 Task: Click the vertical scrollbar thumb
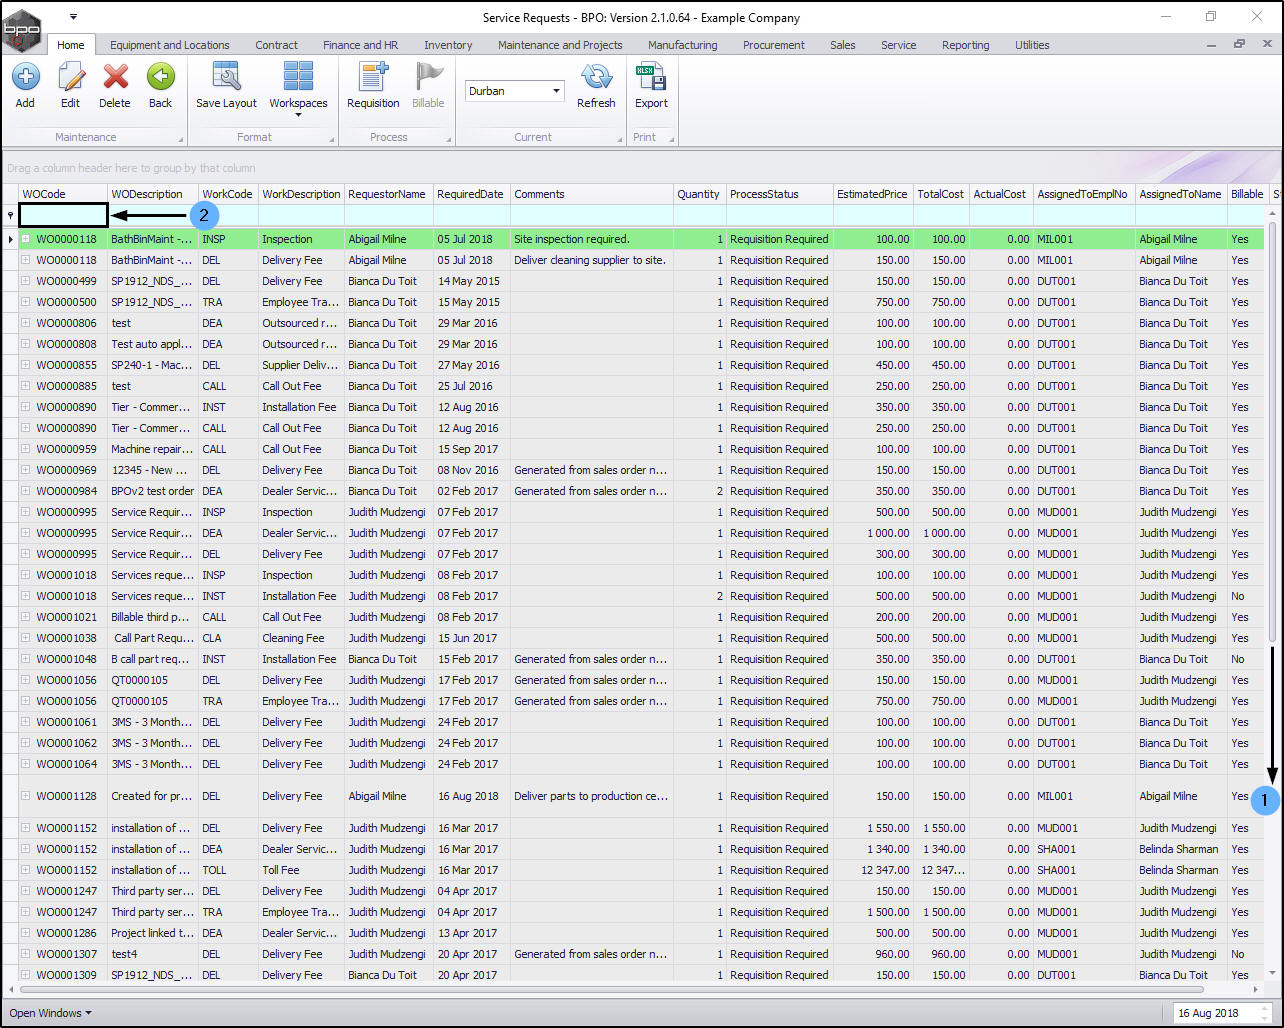tap(1273, 430)
